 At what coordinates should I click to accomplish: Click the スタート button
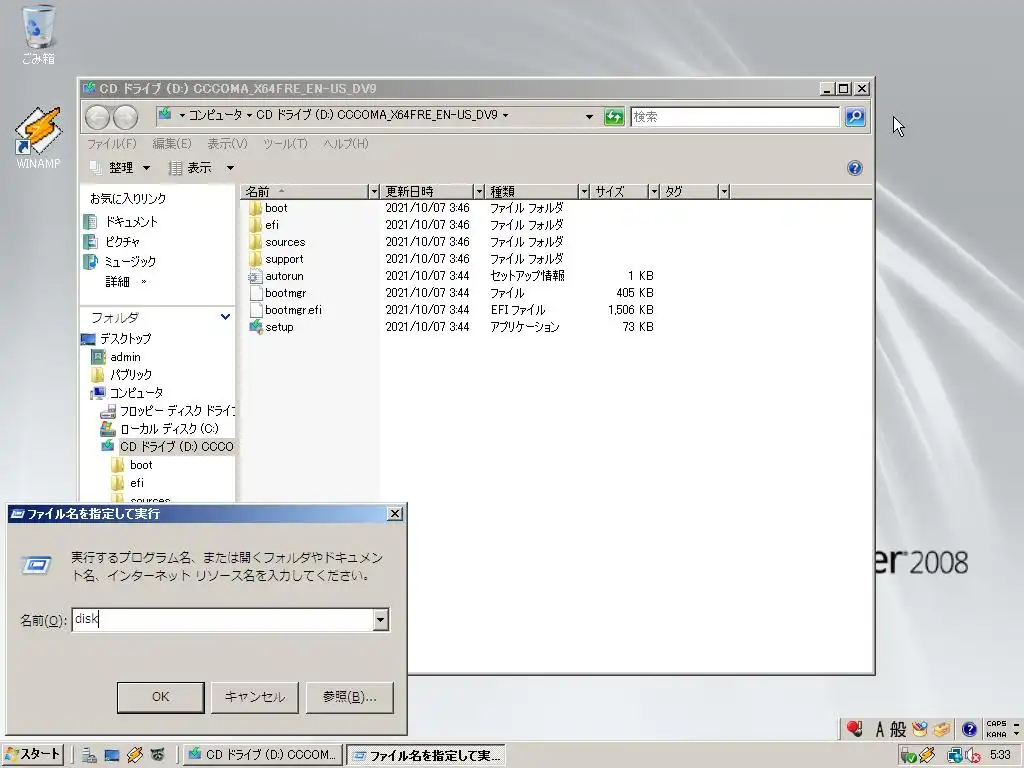pyautogui.click(x=32, y=755)
